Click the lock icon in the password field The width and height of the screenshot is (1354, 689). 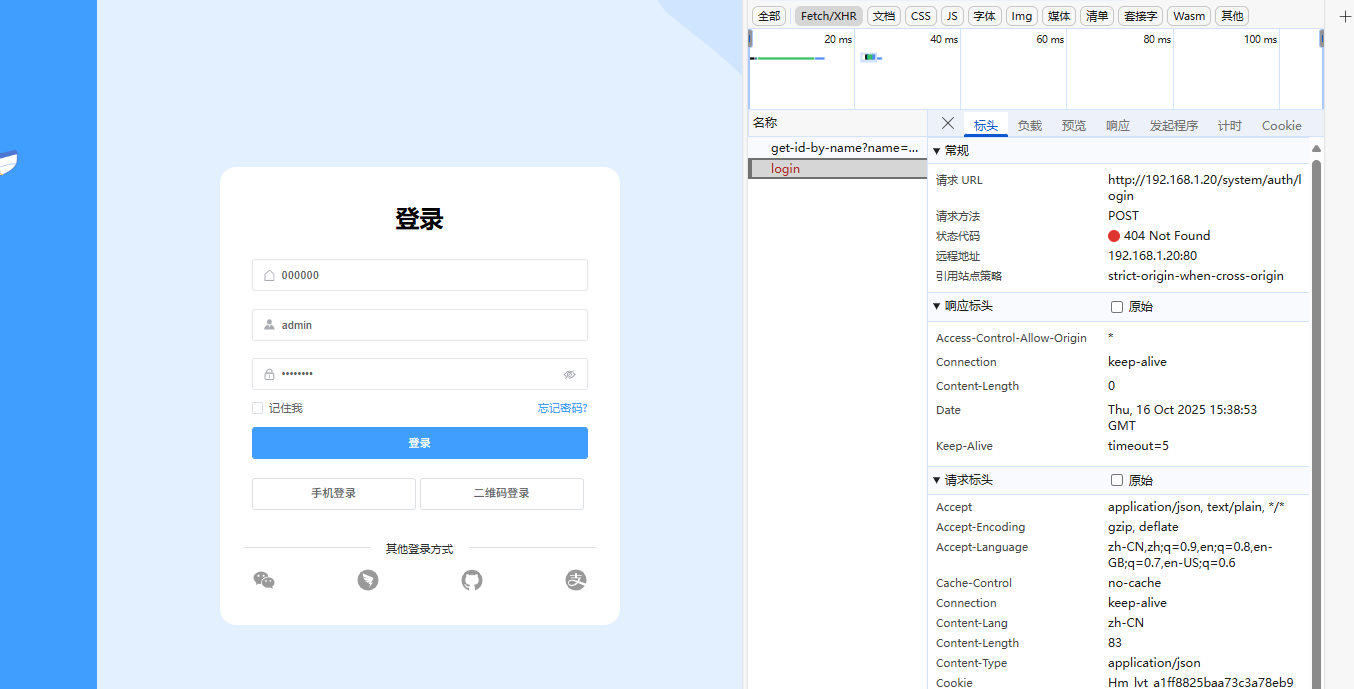269,374
